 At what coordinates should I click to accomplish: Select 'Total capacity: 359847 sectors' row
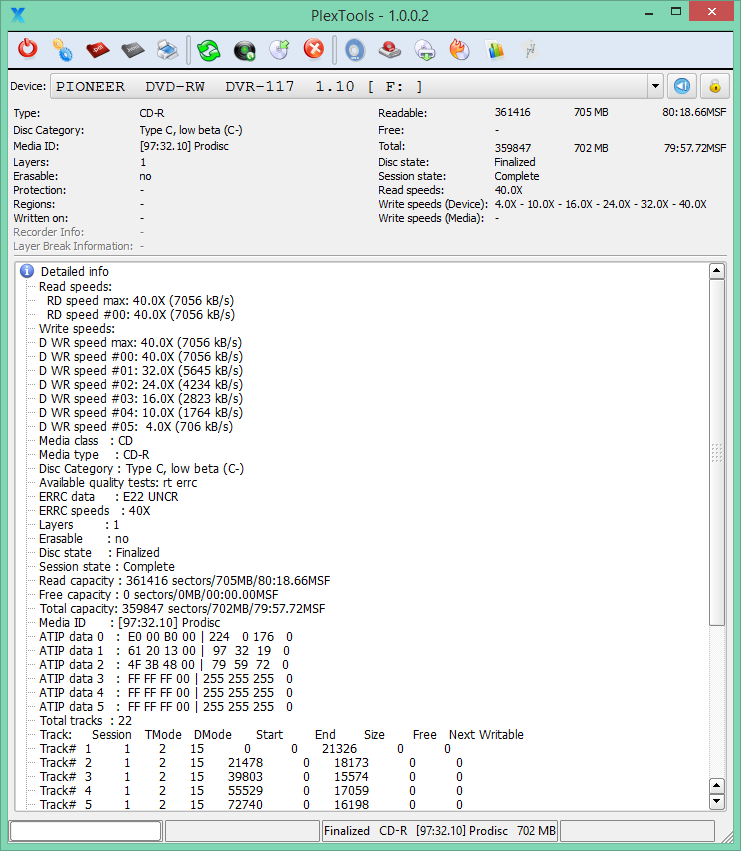click(182, 609)
